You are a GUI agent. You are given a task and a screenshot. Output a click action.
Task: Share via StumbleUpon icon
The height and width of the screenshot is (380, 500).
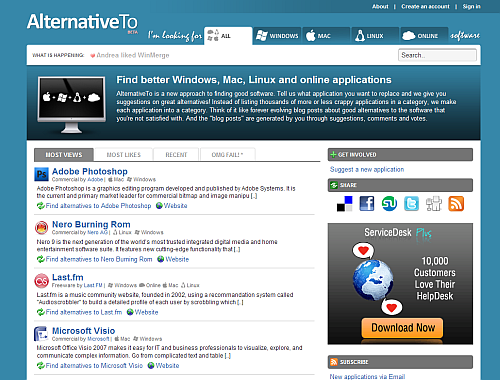click(x=389, y=204)
